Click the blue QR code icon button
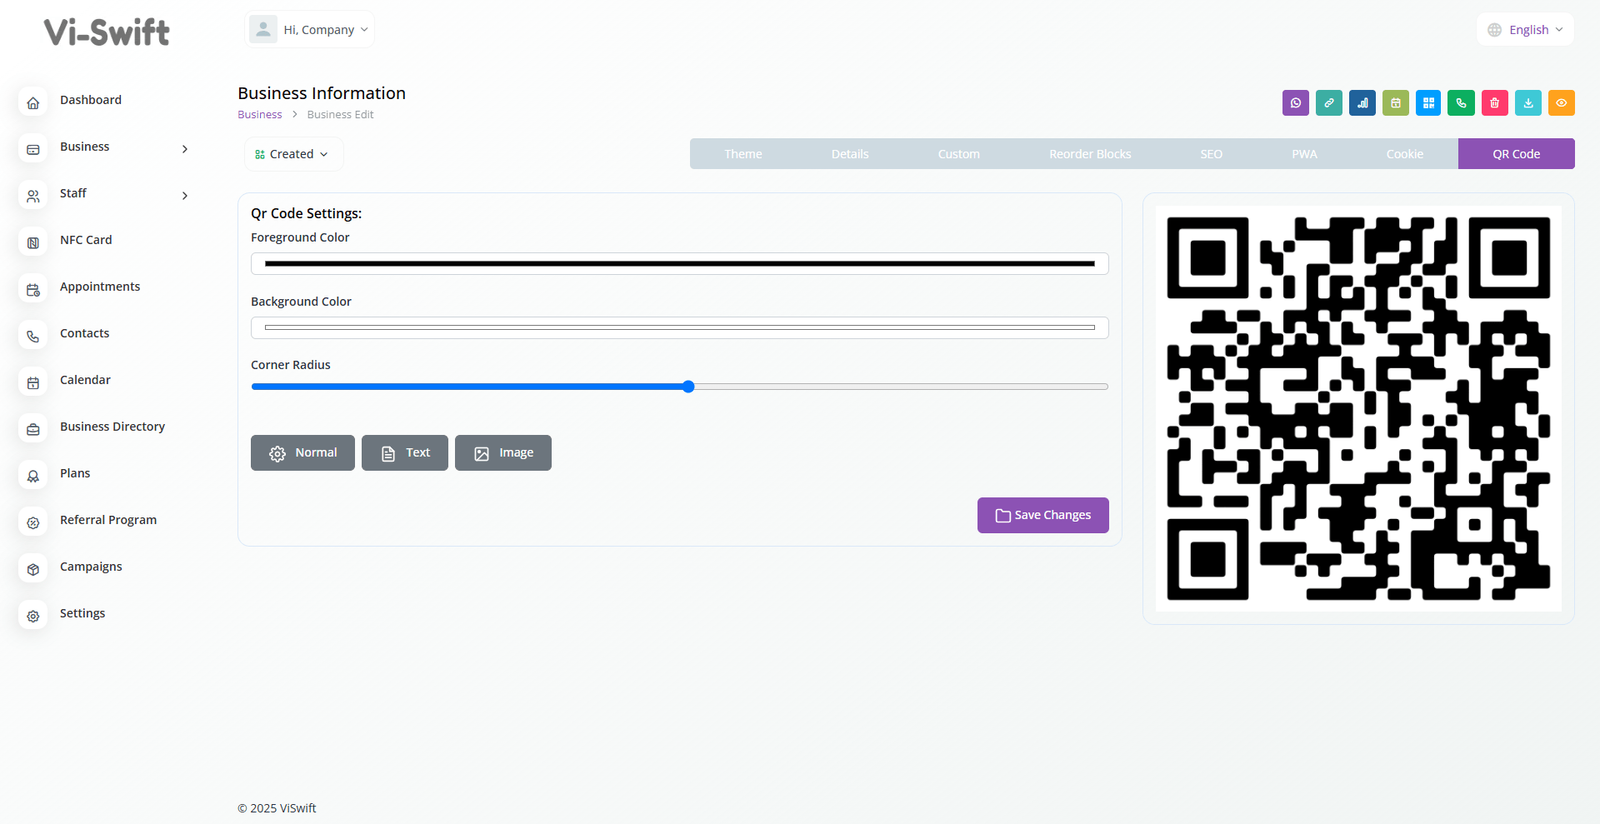Viewport: 1600px width, 824px height. tap(1428, 103)
